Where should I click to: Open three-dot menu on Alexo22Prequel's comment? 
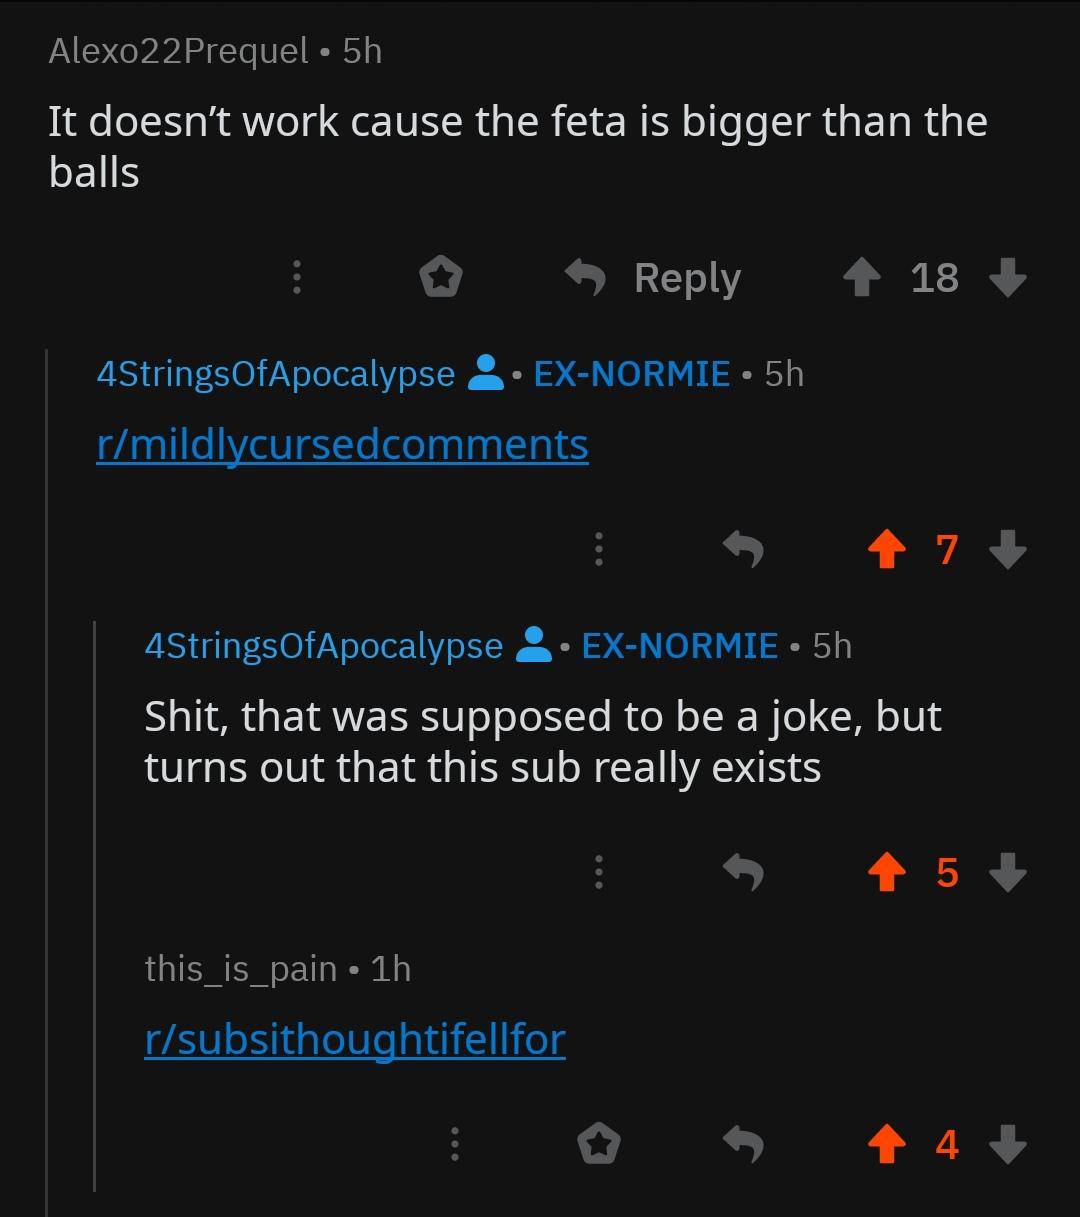[x=296, y=277]
